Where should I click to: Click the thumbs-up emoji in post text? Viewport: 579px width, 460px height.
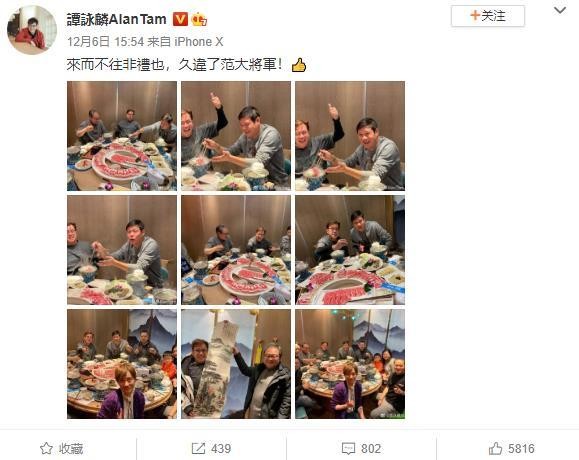point(299,65)
